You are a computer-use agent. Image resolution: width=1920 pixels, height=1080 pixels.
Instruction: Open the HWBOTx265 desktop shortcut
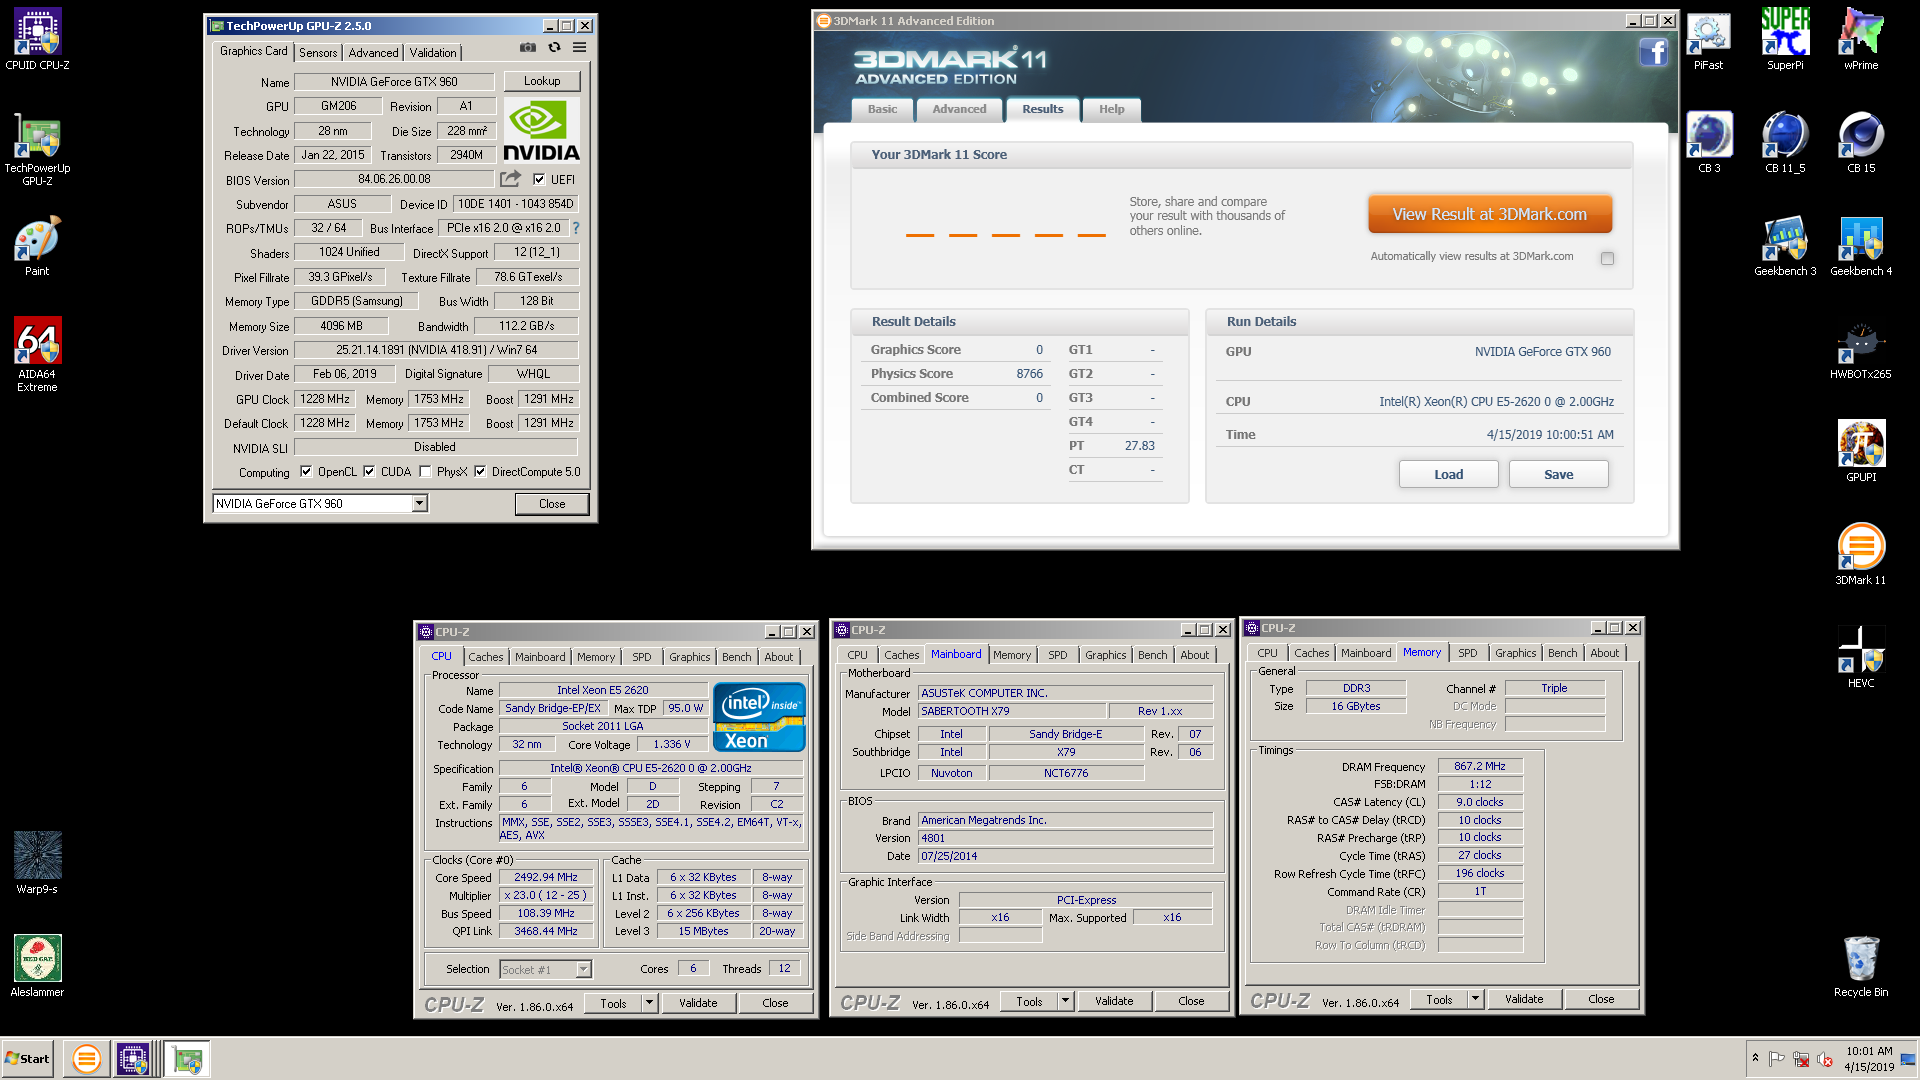[x=1861, y=350]
